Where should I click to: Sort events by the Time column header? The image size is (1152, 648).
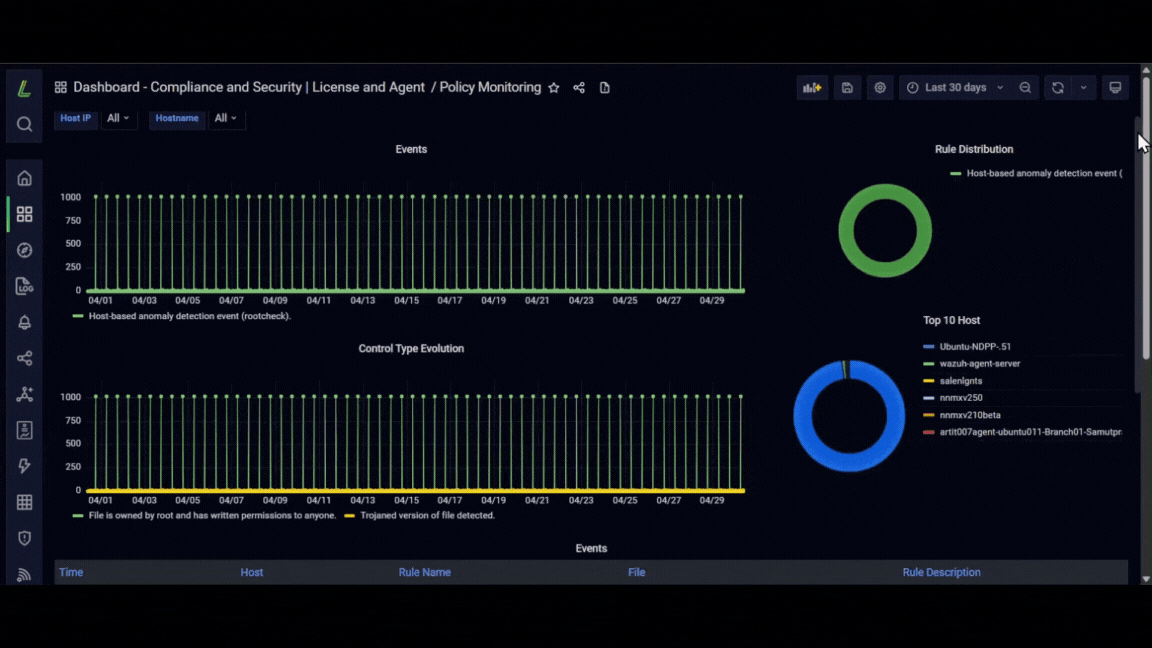[x=71, y=572]
